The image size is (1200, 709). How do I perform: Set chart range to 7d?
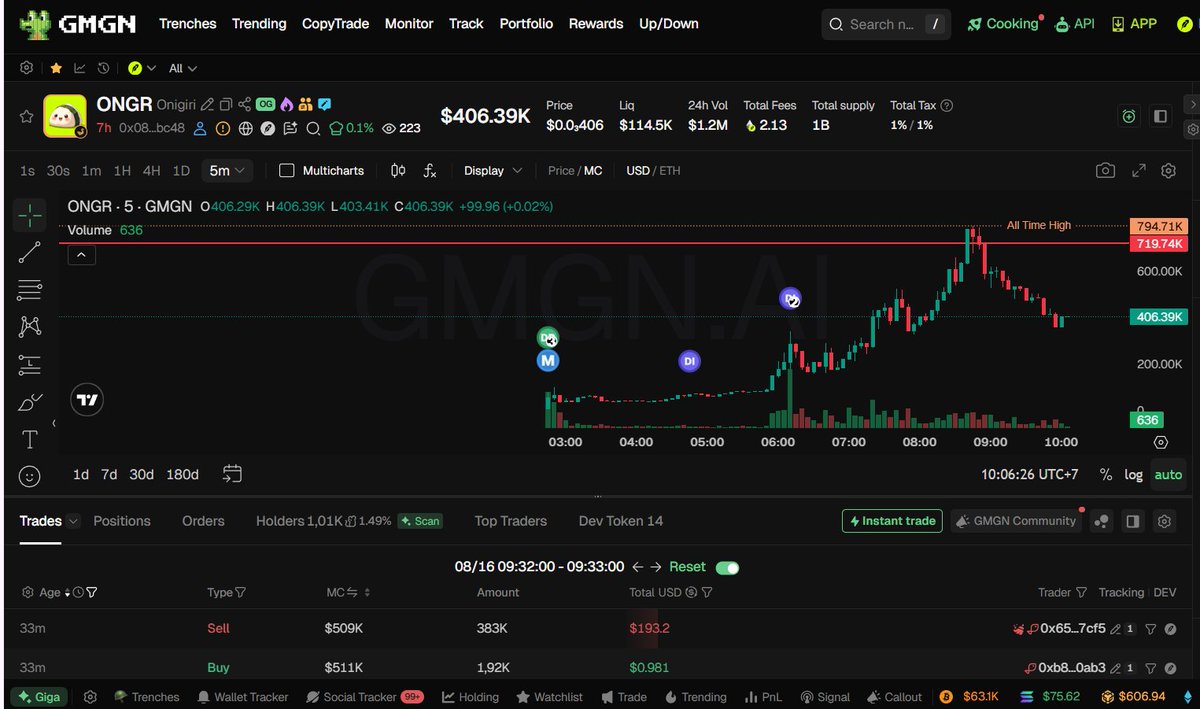109,475
